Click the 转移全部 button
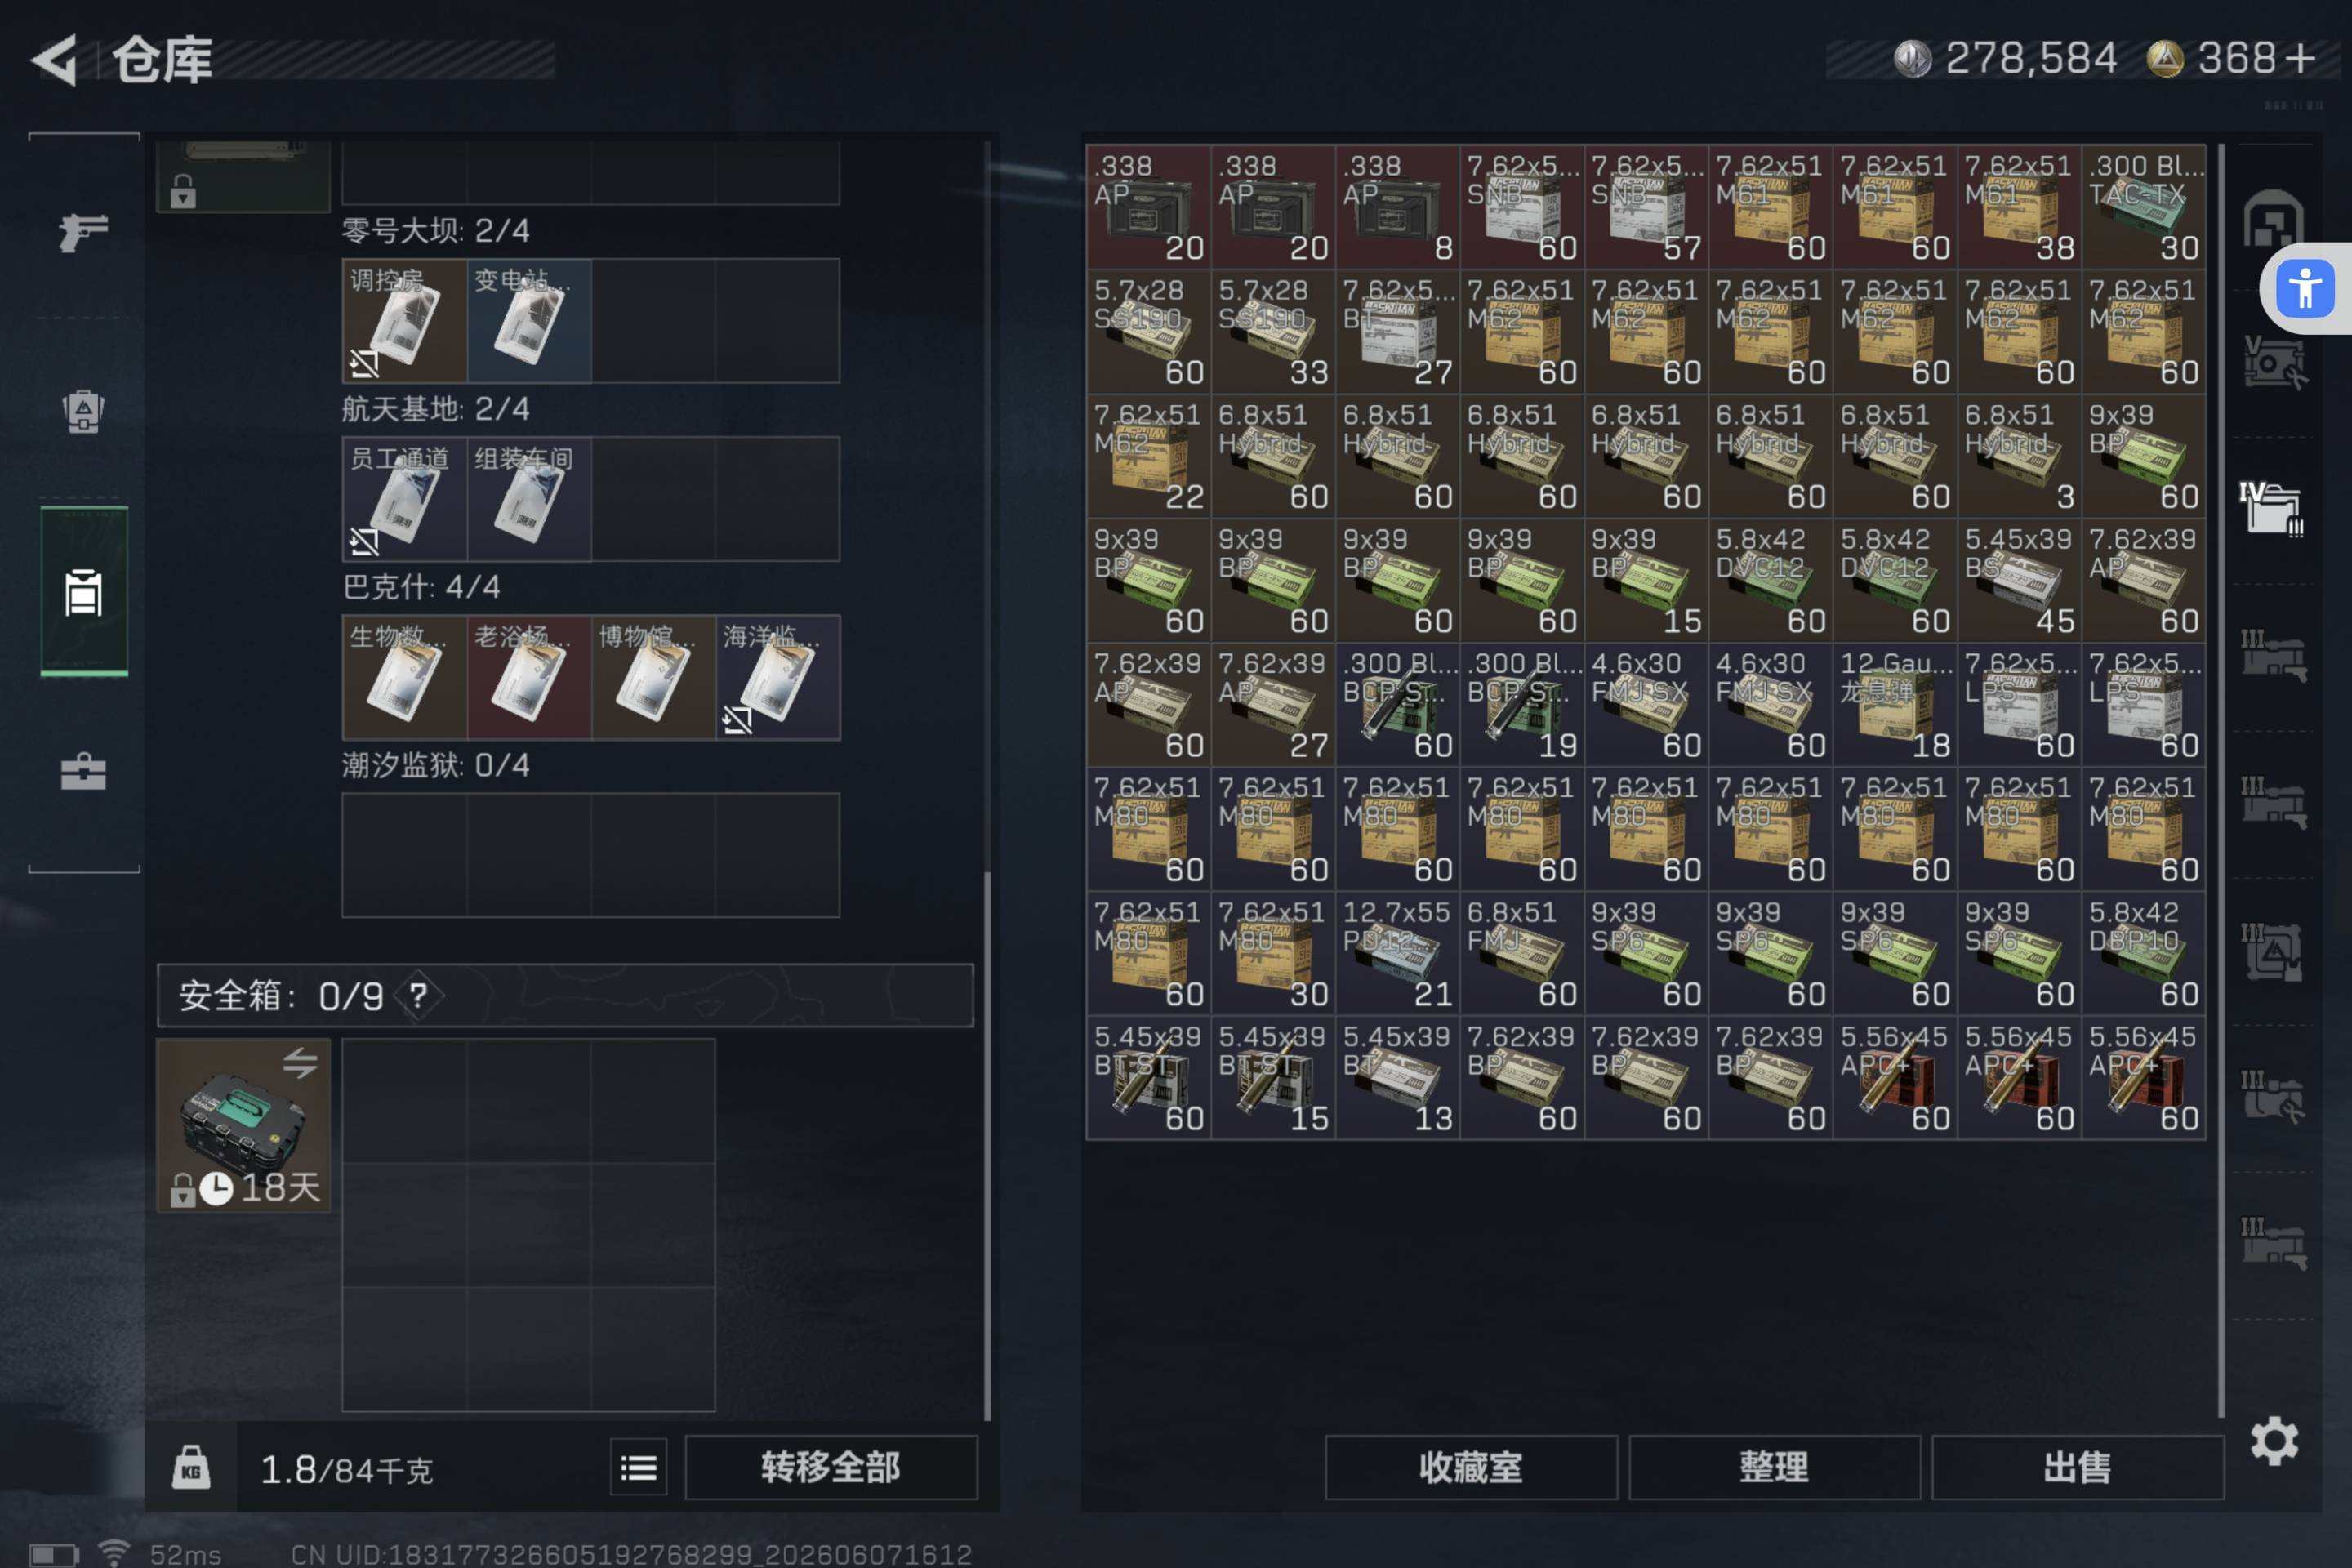2352x1568 pixels. [x=831, y=1467]
